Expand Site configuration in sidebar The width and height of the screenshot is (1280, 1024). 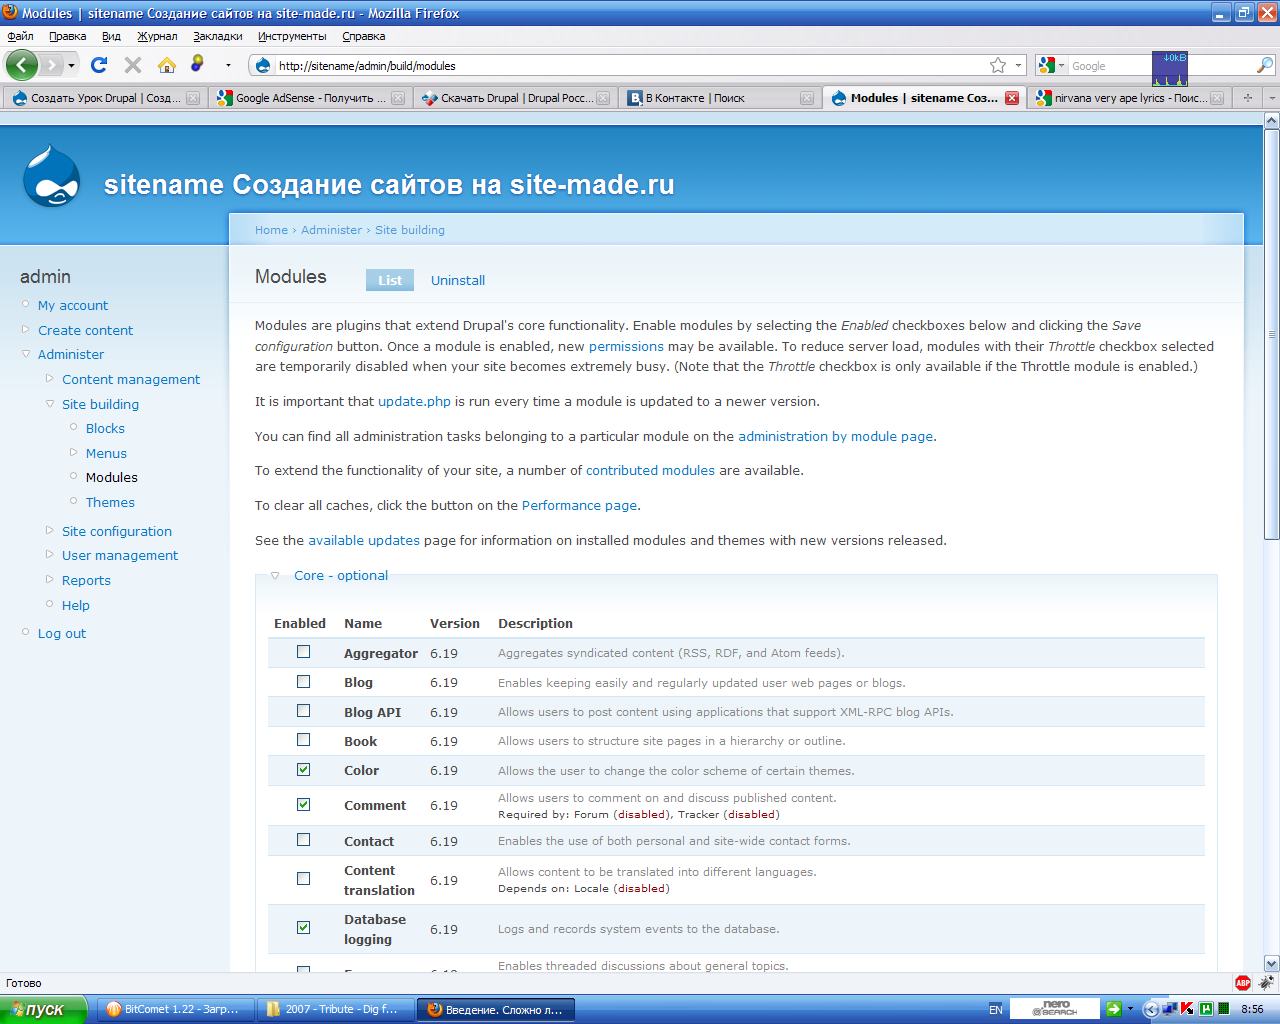pos(50,531)
